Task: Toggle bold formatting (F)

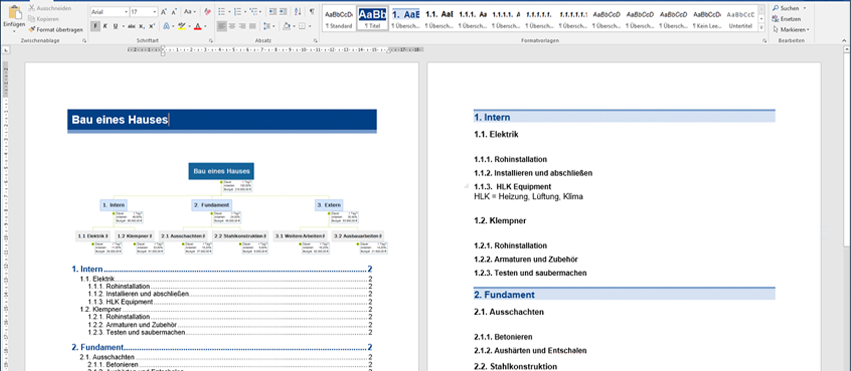Action: tap(96, 26)
